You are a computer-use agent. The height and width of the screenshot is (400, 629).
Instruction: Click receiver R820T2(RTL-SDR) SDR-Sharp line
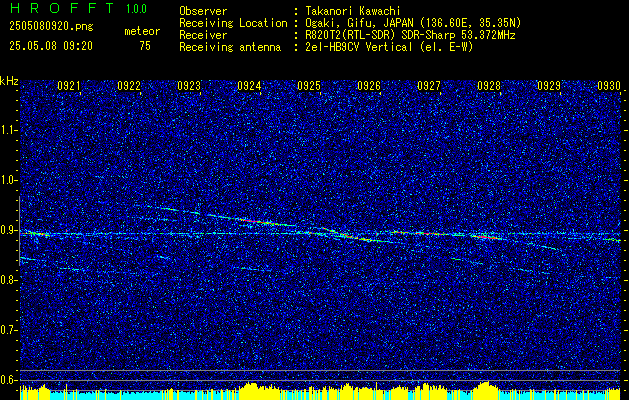tap(410, 35)
